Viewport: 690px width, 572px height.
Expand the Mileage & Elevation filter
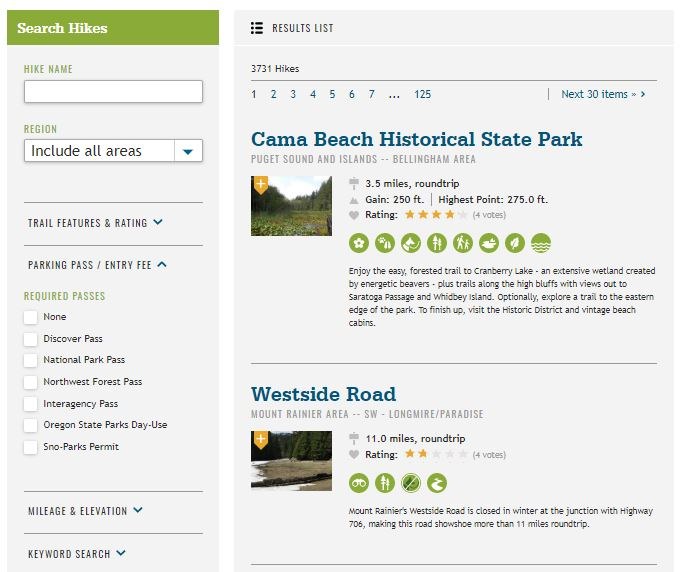tap(85, 511)
